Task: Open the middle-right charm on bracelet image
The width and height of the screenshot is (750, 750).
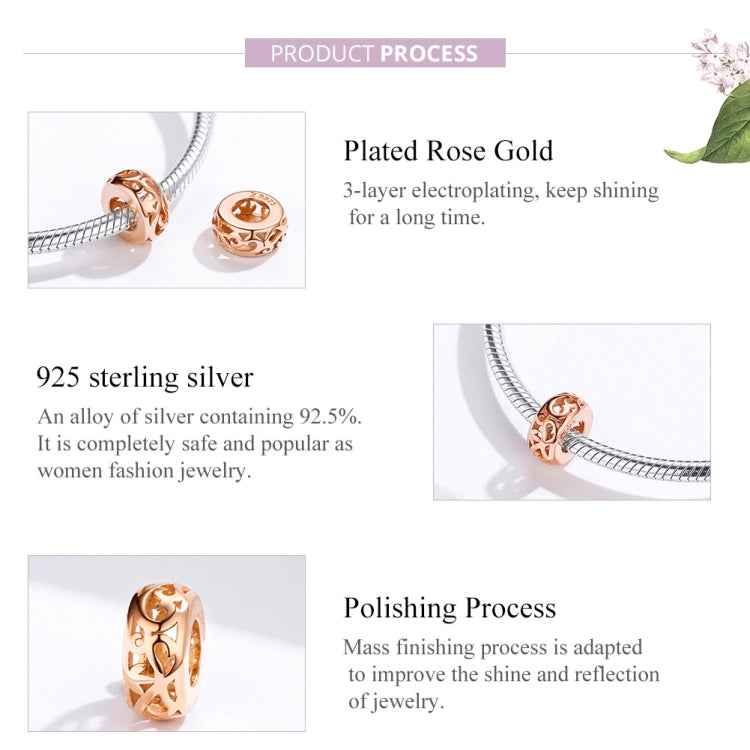Action: (571, 411)
